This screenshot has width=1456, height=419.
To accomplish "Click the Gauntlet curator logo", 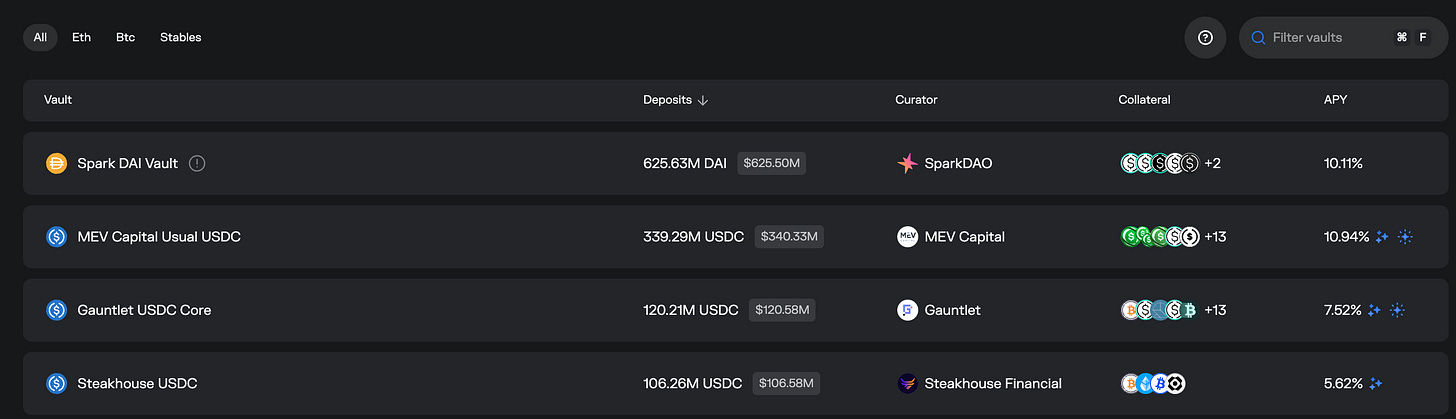I will point(907,310).
